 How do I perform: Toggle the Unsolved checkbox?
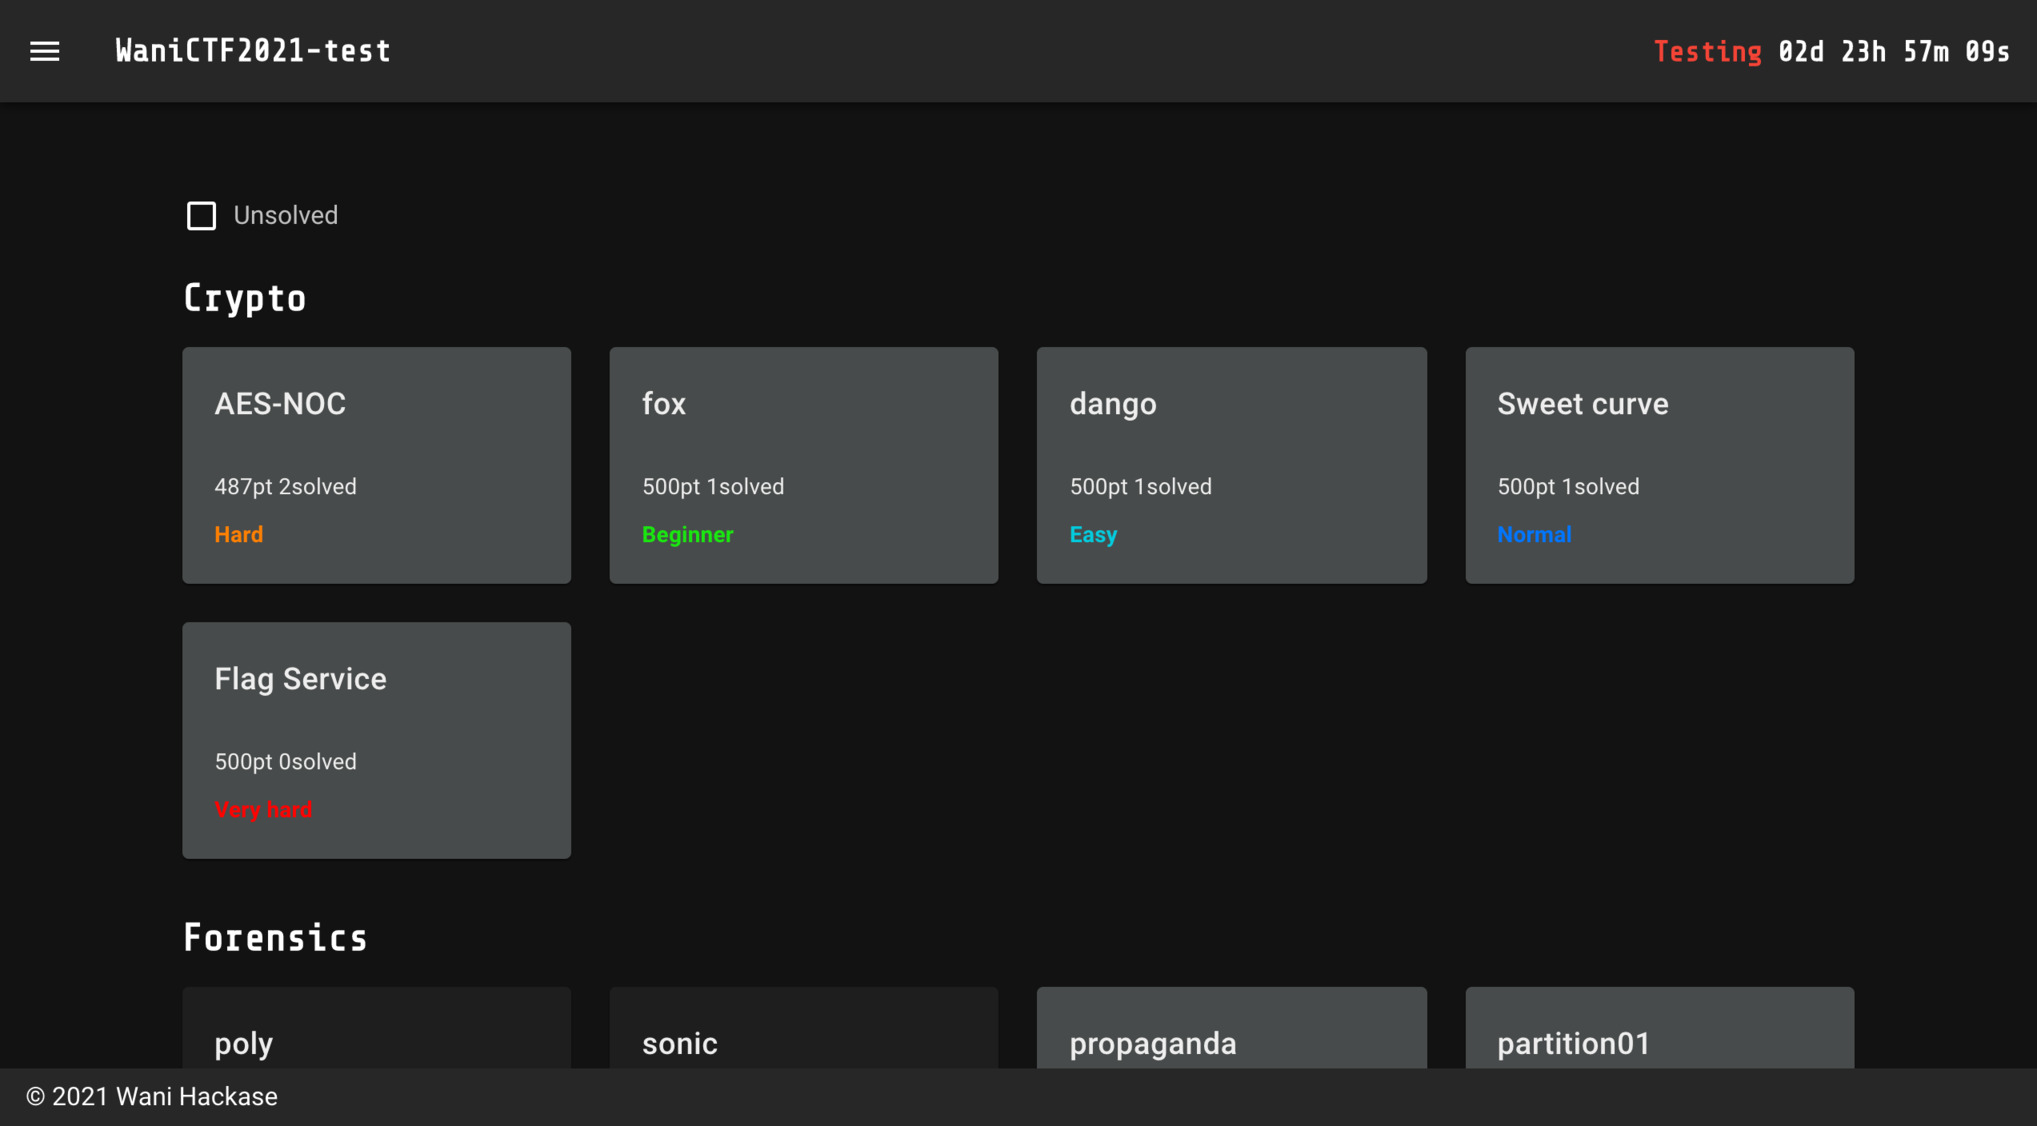(x=201, y=215)
